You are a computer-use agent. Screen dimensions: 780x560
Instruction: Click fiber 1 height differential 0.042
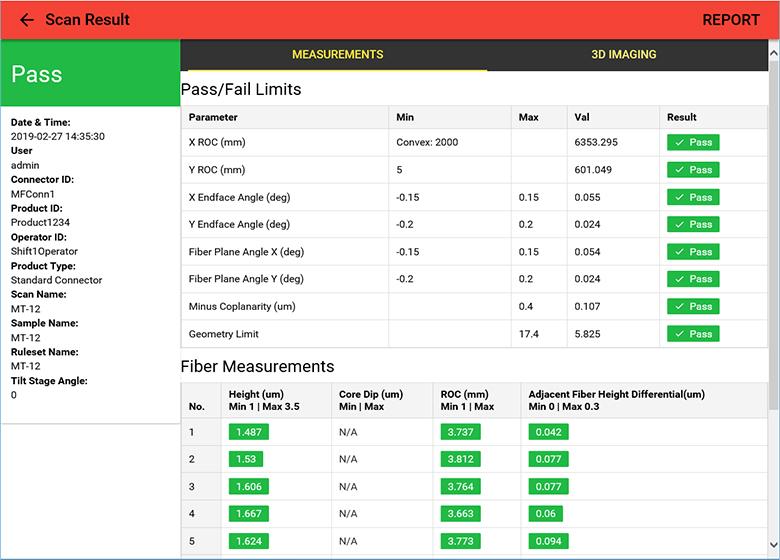[549, 432]
